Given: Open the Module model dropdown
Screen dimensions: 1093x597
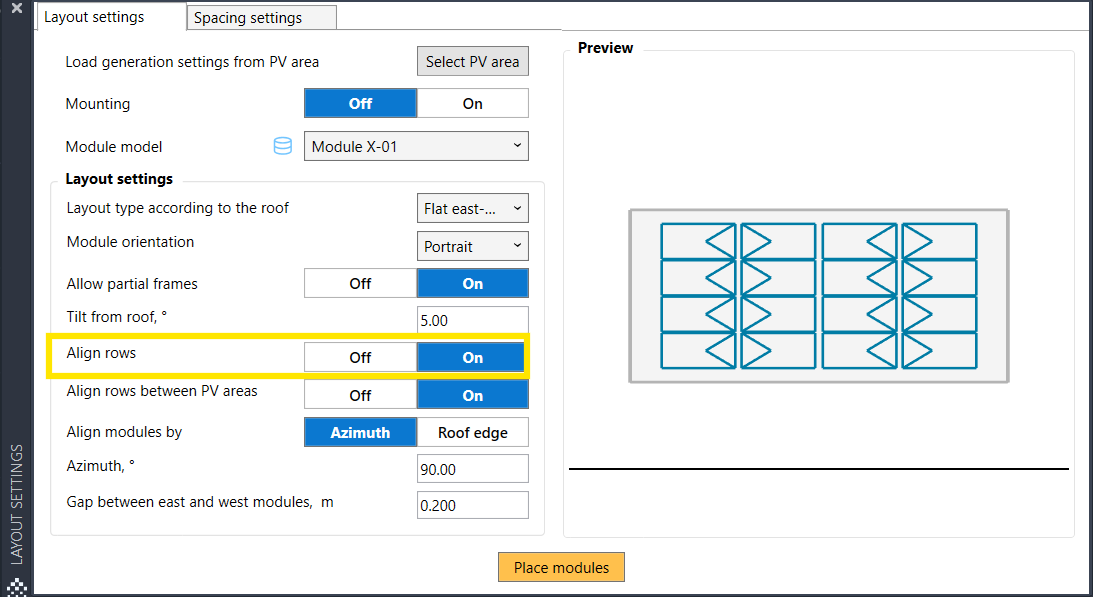Looking at the screenshot, I should [416, 146].
